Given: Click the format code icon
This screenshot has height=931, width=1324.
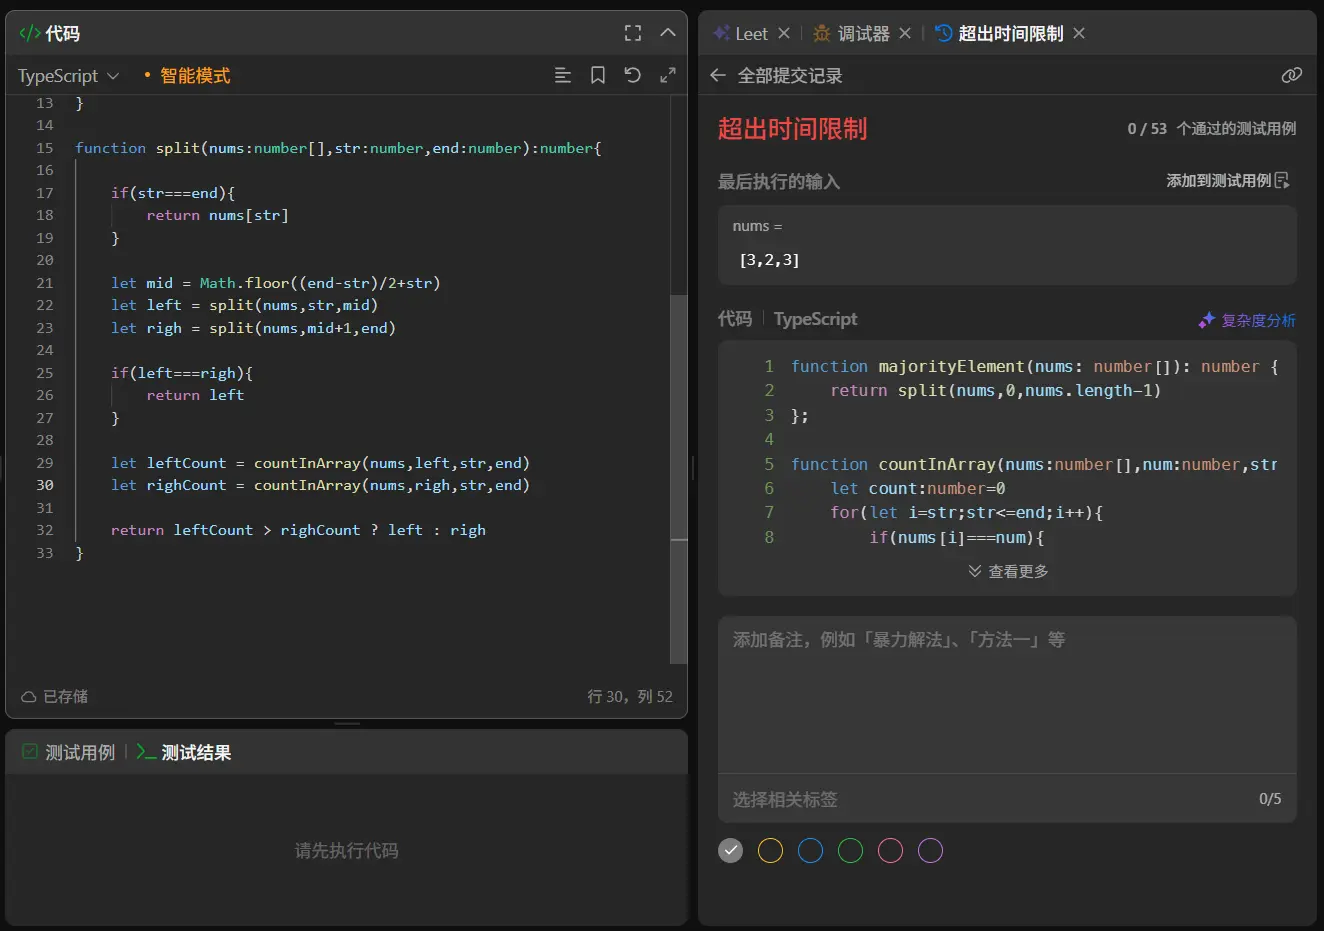Looking at the screenshot, I should 563,75.
